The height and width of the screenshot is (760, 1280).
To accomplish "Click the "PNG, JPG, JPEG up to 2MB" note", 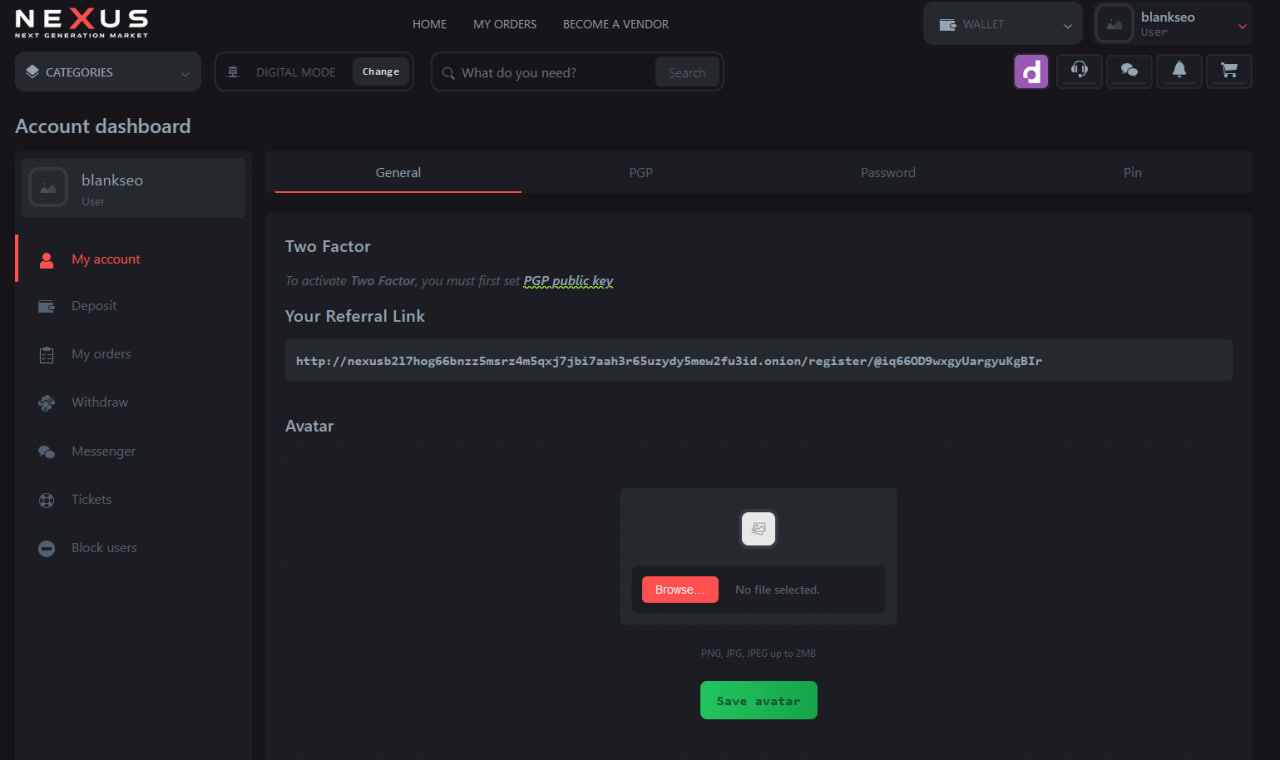I will (x=758, y=653).
